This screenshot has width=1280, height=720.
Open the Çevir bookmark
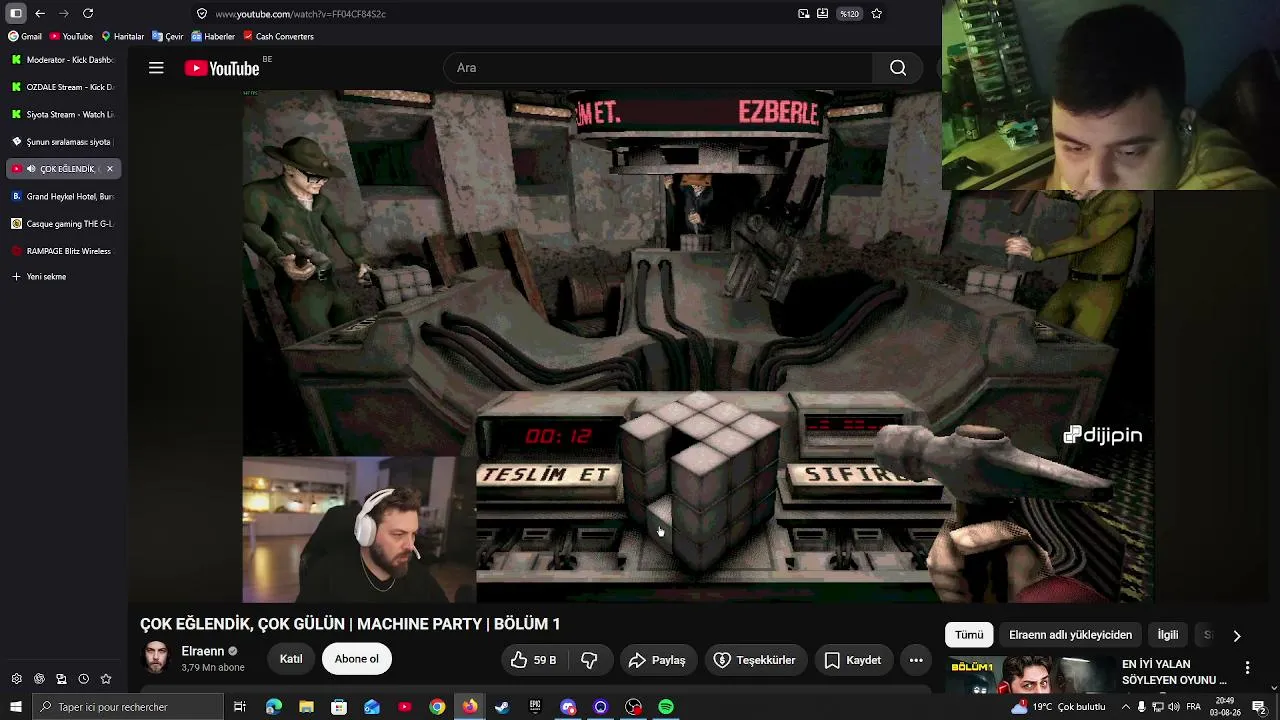click(168, 37)
